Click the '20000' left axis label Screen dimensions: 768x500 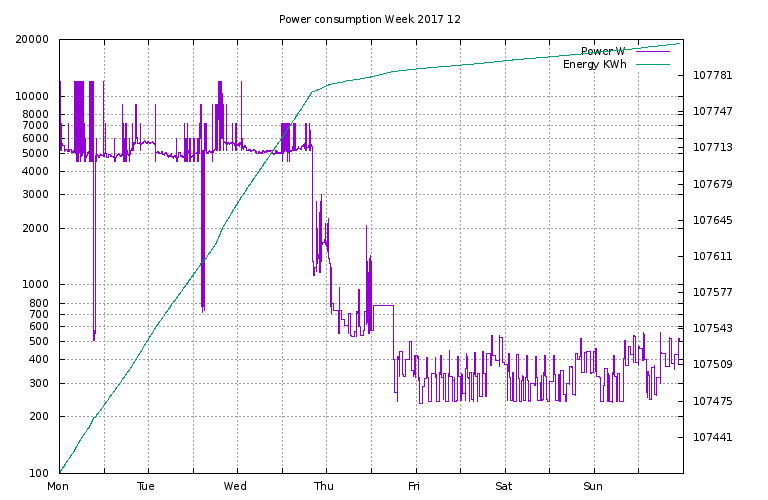32,39
